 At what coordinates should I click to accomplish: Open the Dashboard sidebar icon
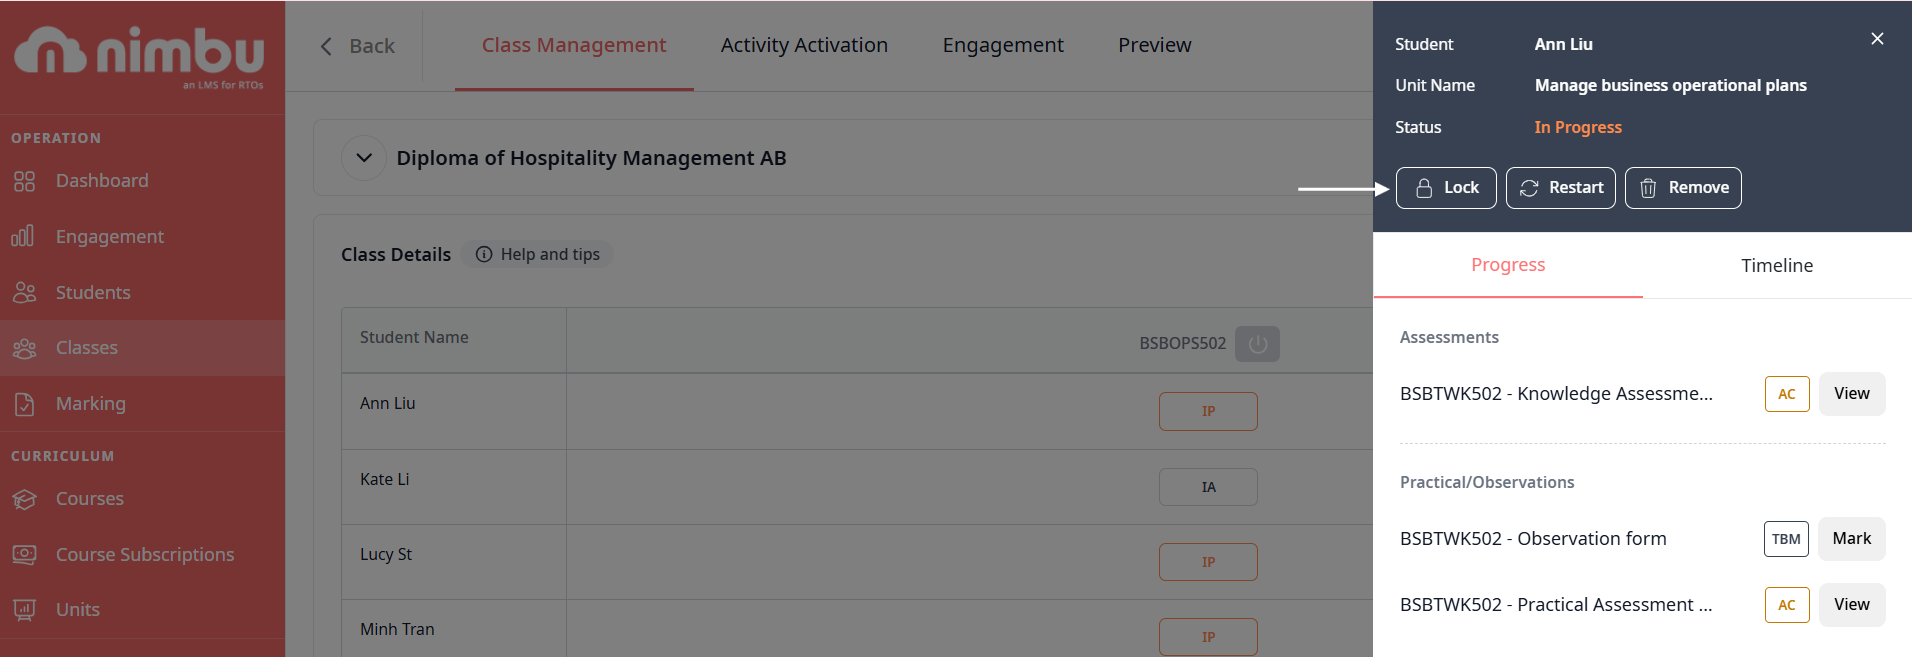tap(24, 181)
